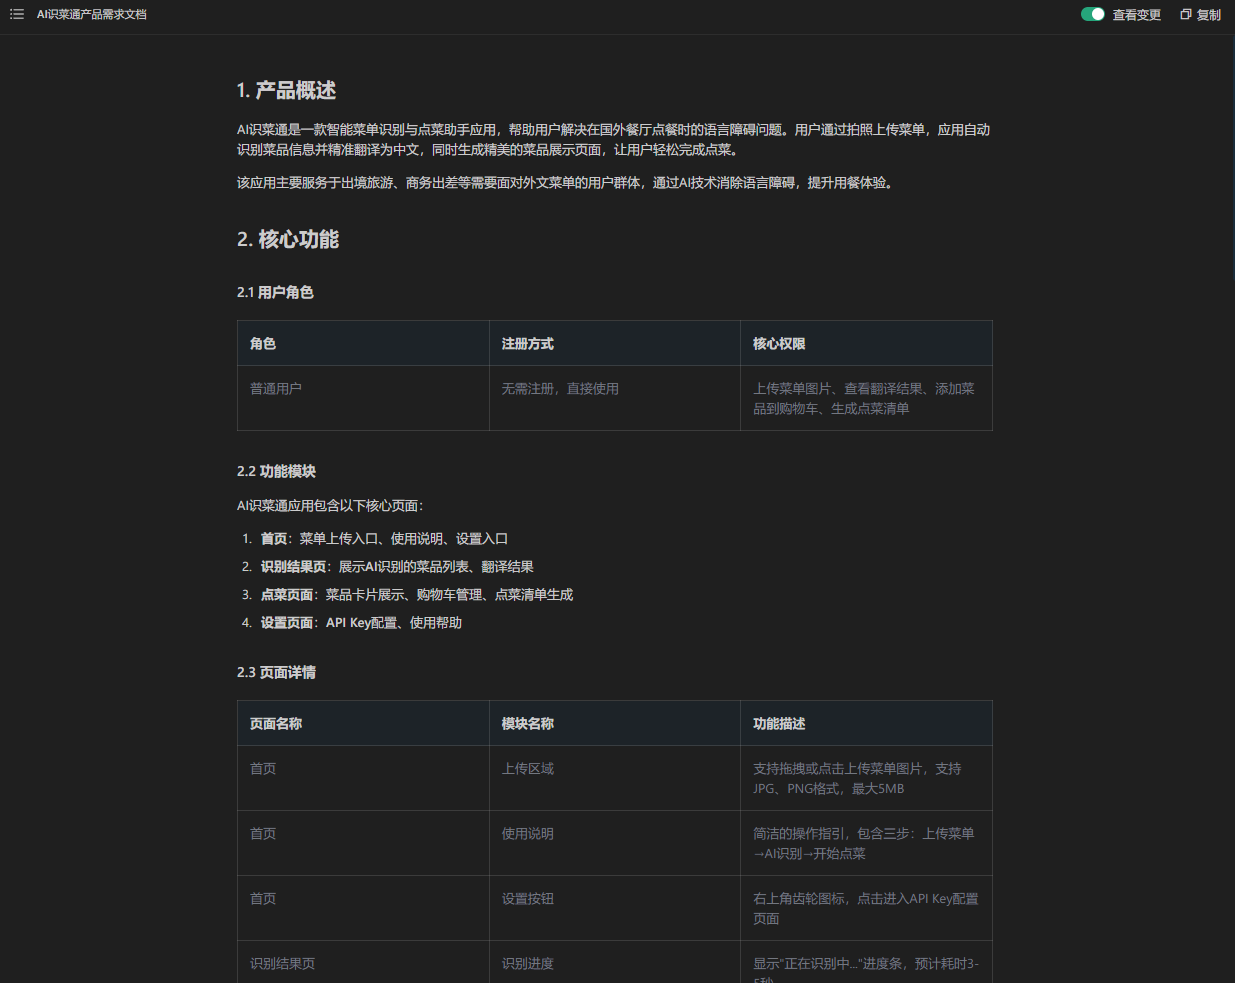
Task: Toggle the 查看变更 switch off
Action: coord(1092,15)
